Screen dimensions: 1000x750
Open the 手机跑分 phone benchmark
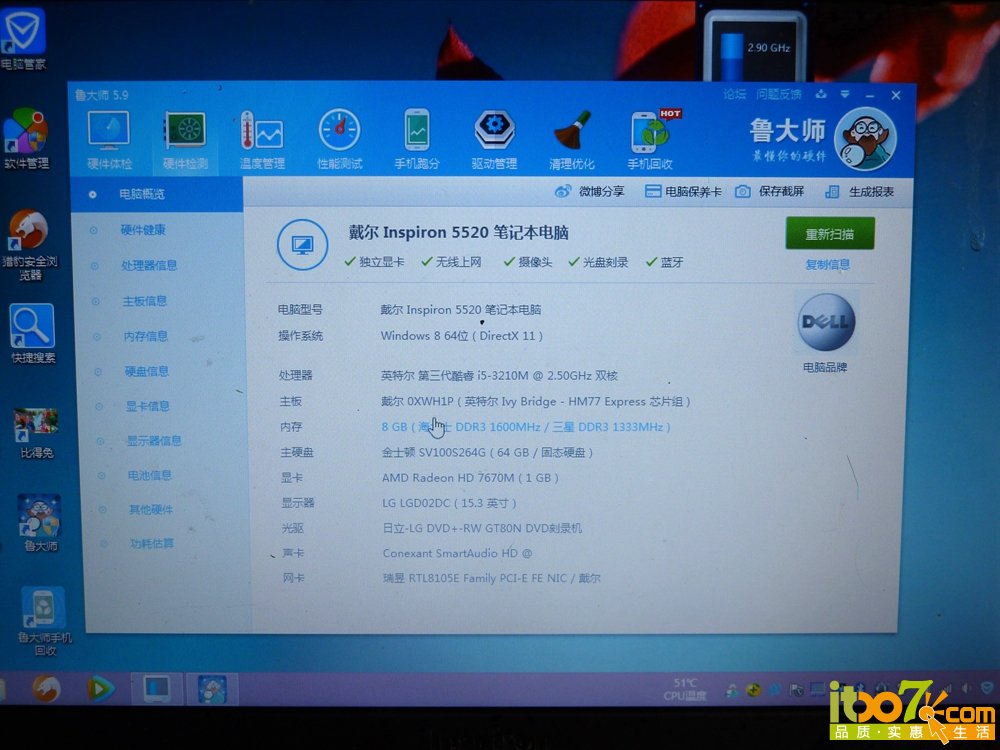(416, 140)
